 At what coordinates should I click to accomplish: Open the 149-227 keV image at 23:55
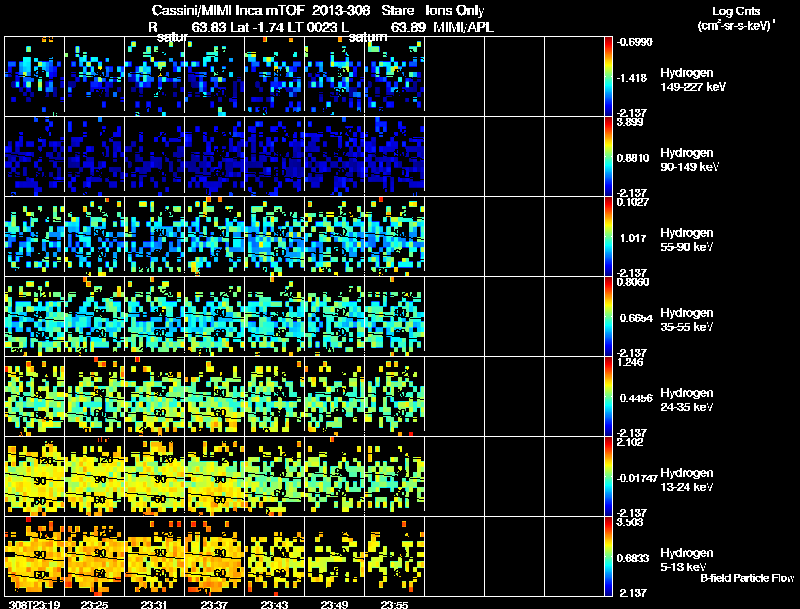394,77
